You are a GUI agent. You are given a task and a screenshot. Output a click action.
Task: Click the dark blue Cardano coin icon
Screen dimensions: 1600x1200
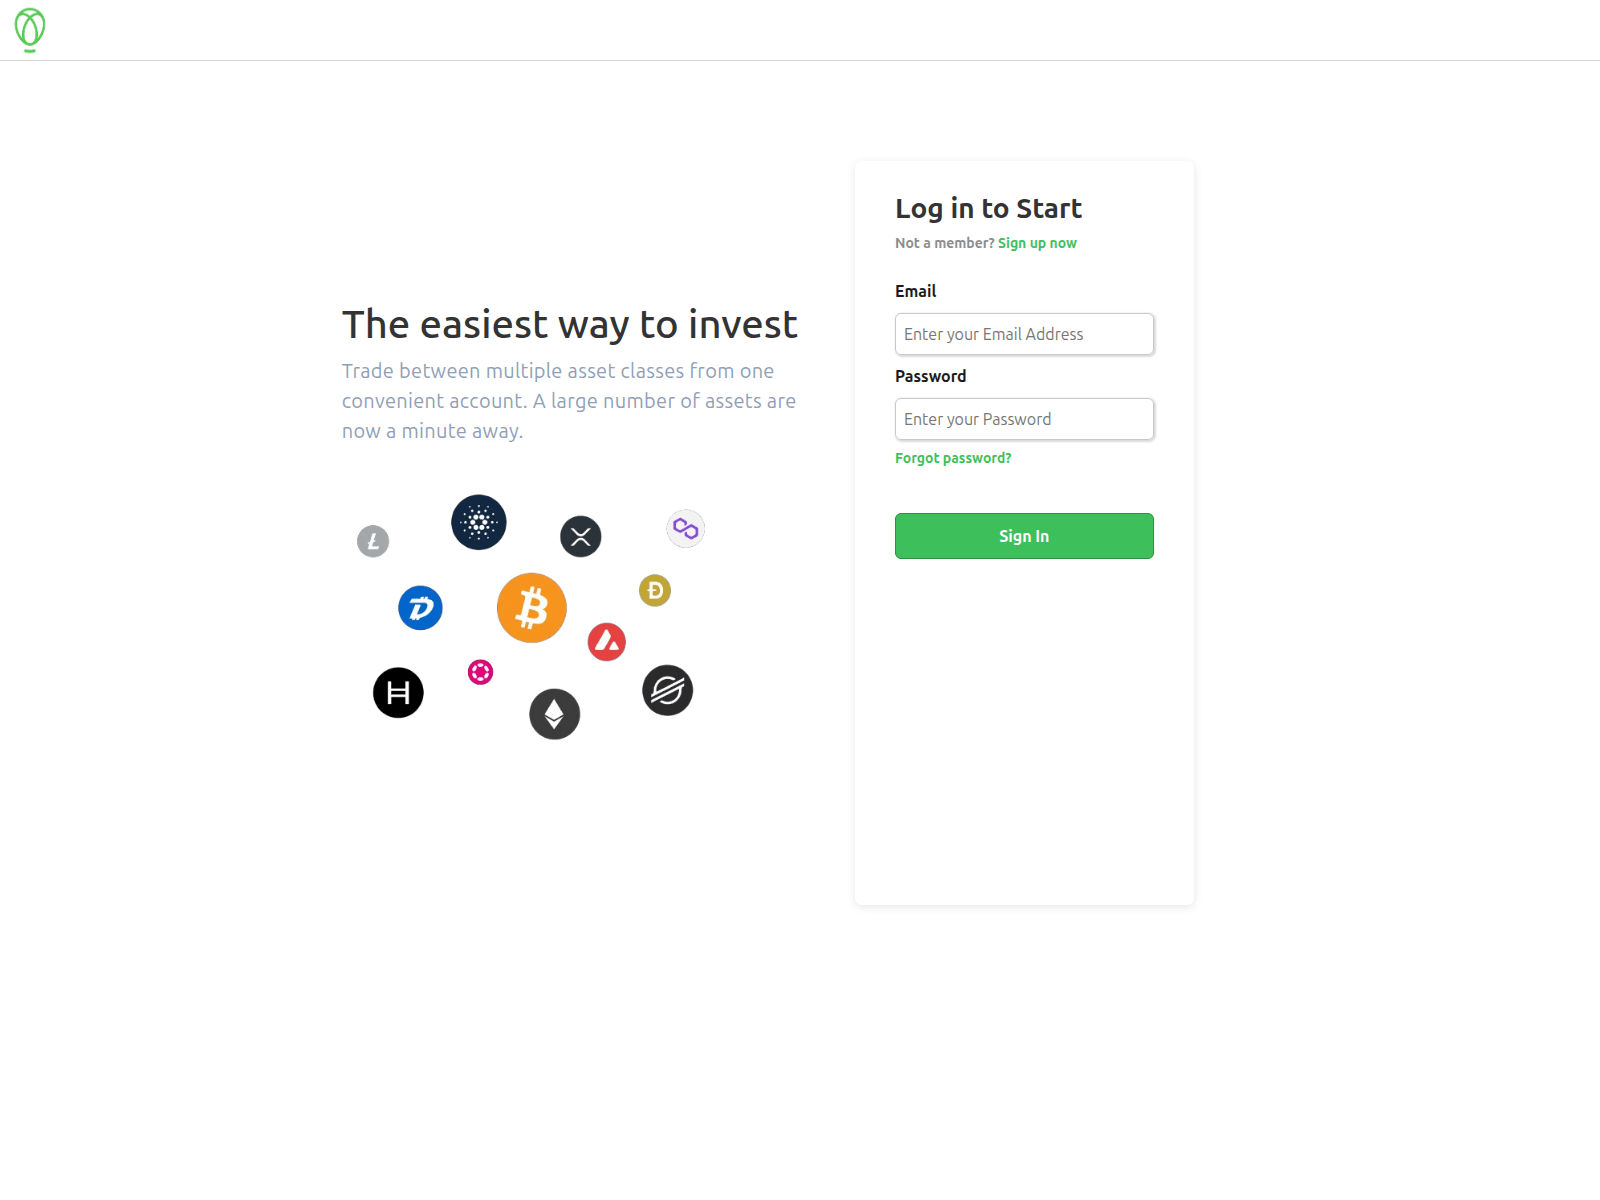479,522
